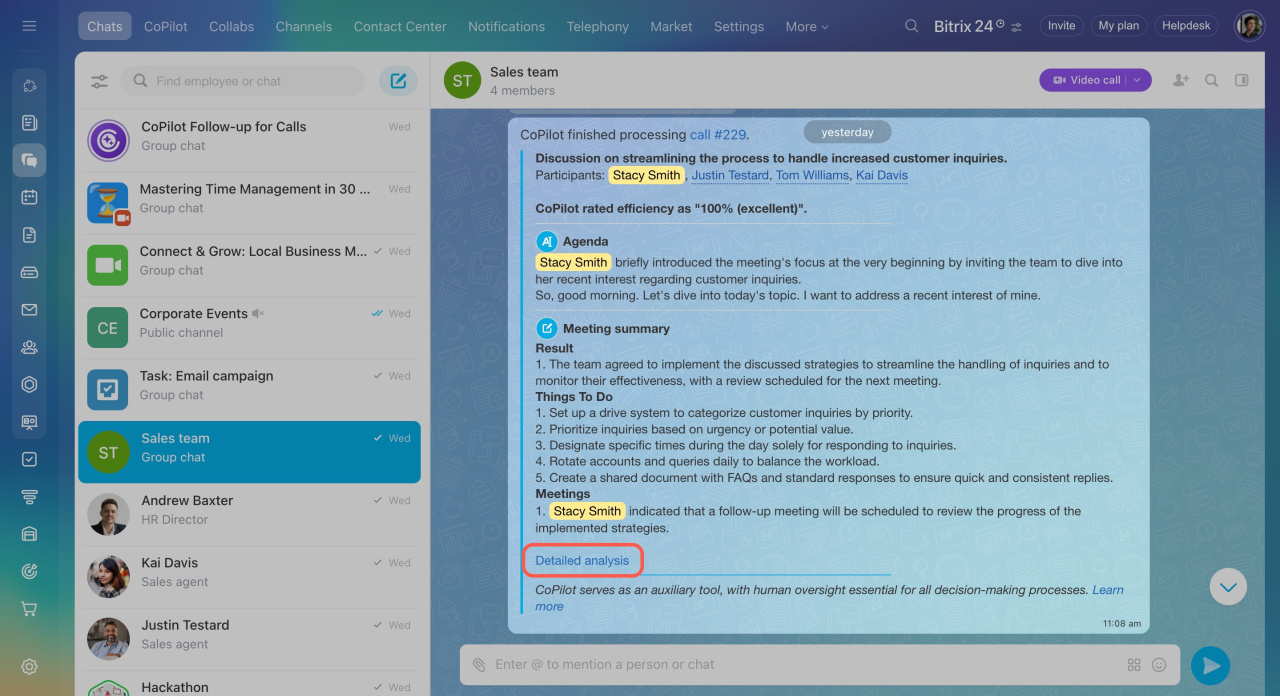Toggle the hamburger main menu

click(29, 26)
